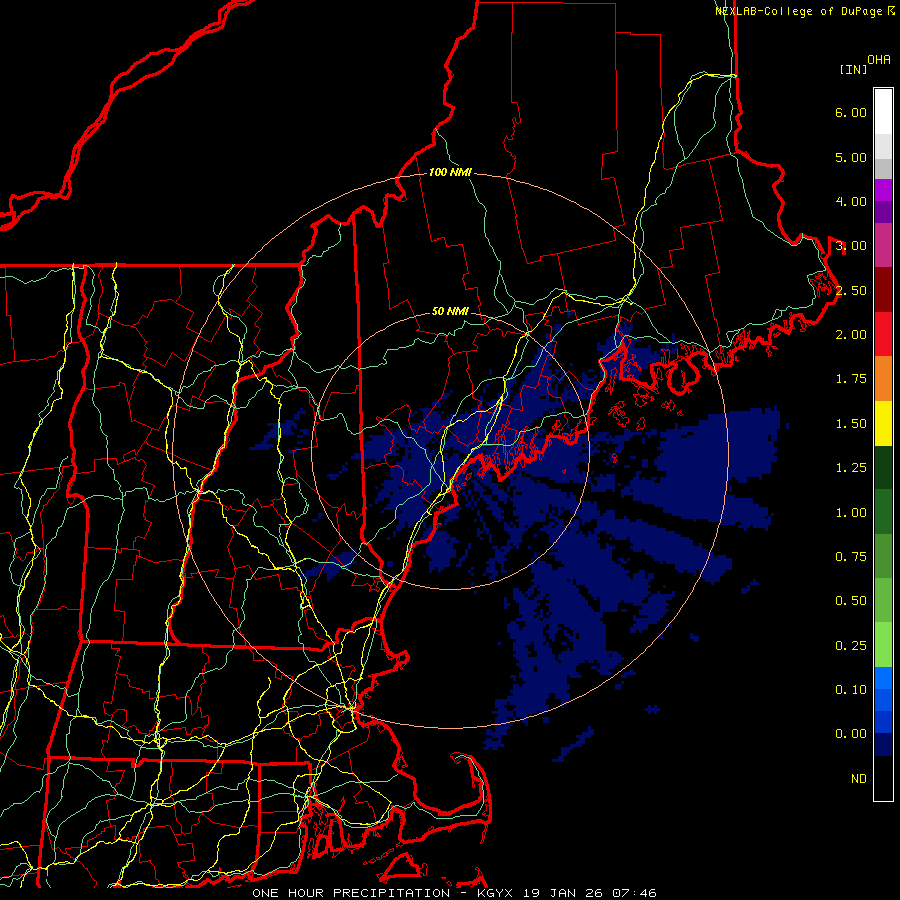The width and height of the screenshot is (900, 900).
Task: Click the KGYX radar station identifier
Action: 495,893
